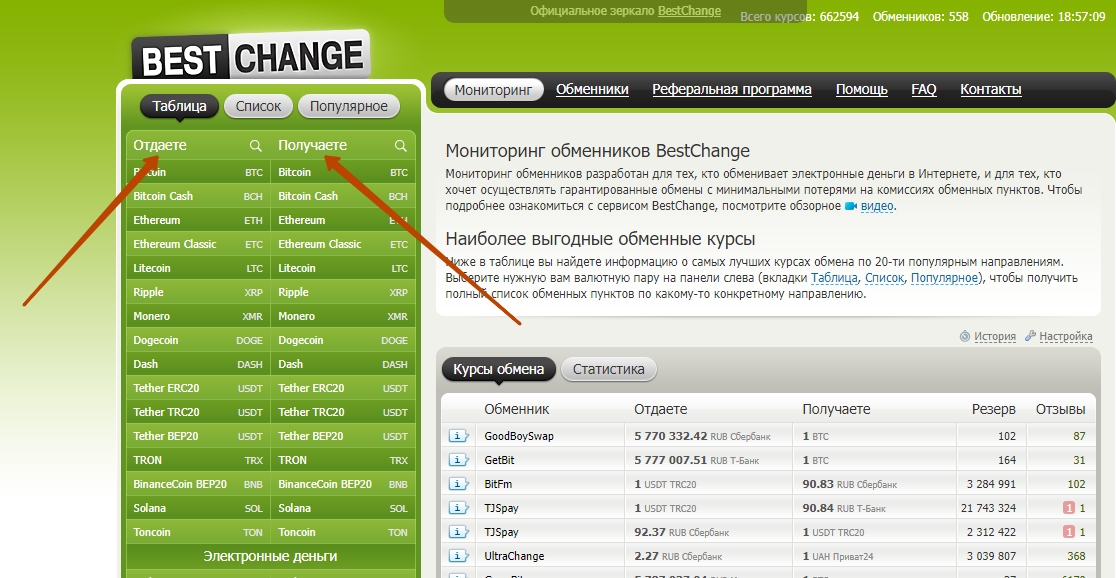Switch to Популярное tab

click(349, 106)
